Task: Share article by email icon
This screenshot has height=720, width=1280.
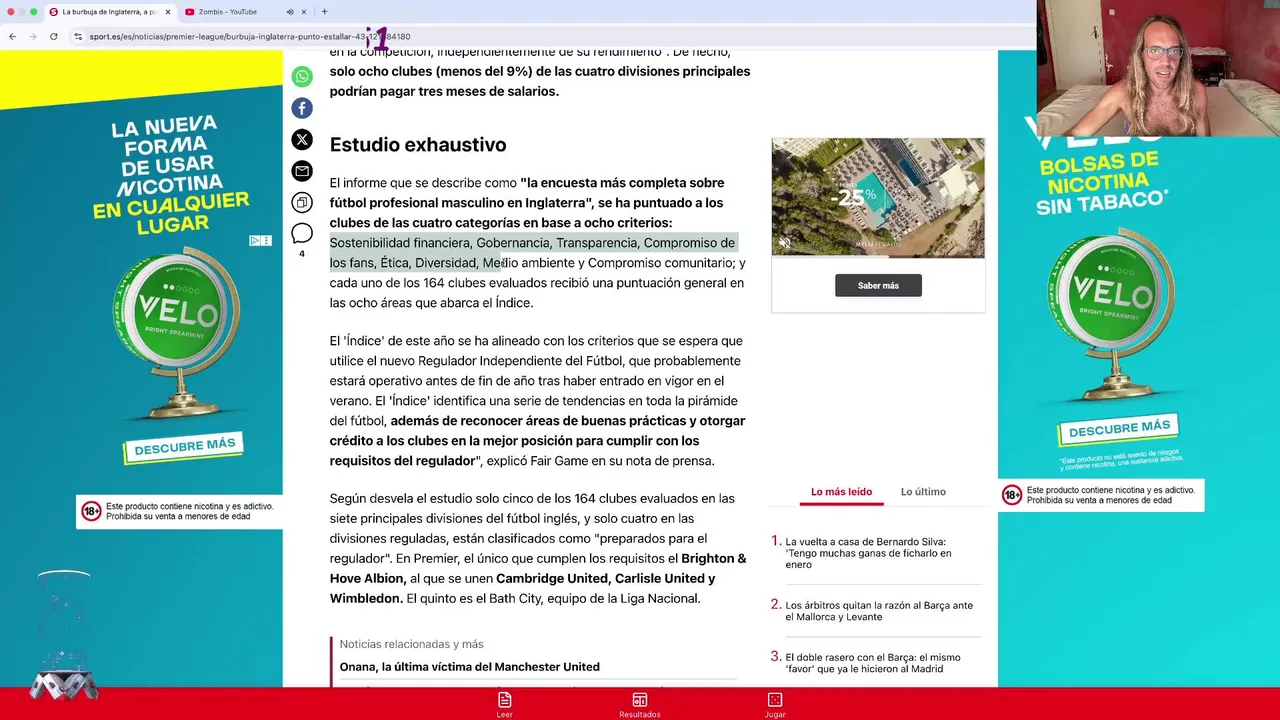Action: click(302, 171)
